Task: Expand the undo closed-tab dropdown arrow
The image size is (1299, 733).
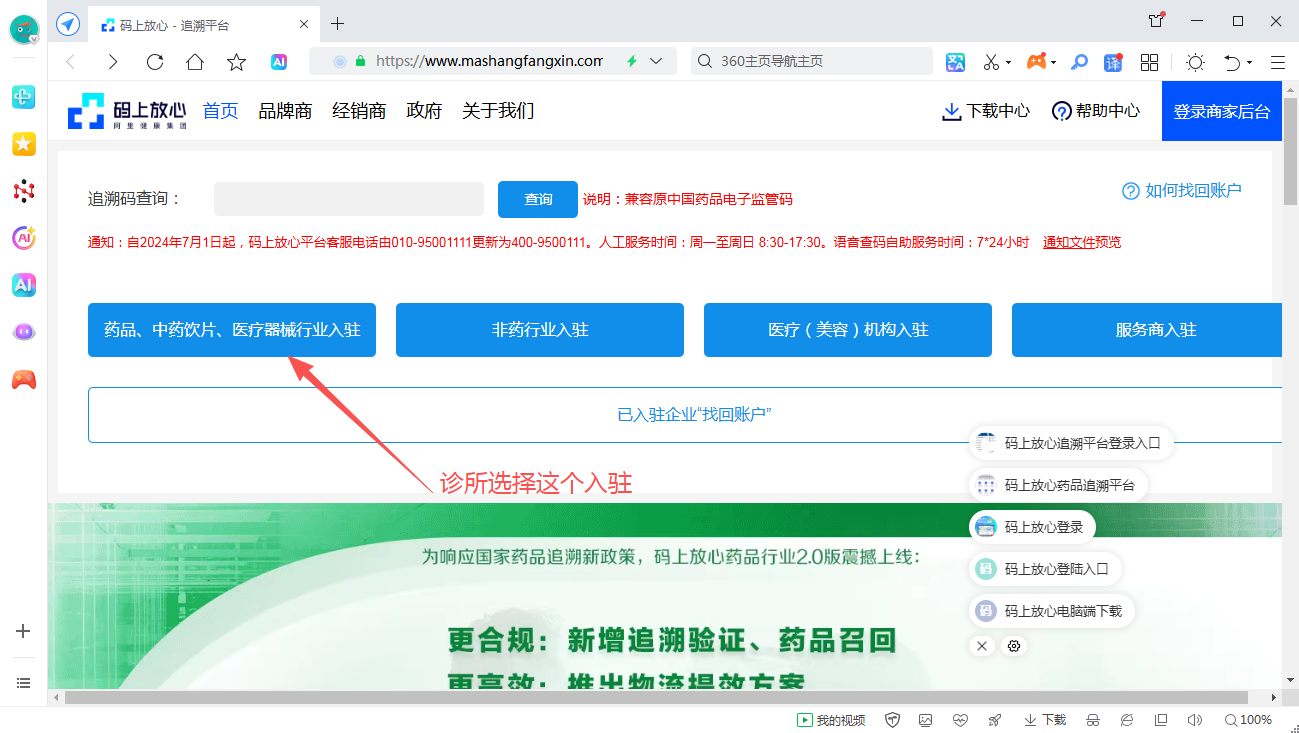Action: [1249, 63]
